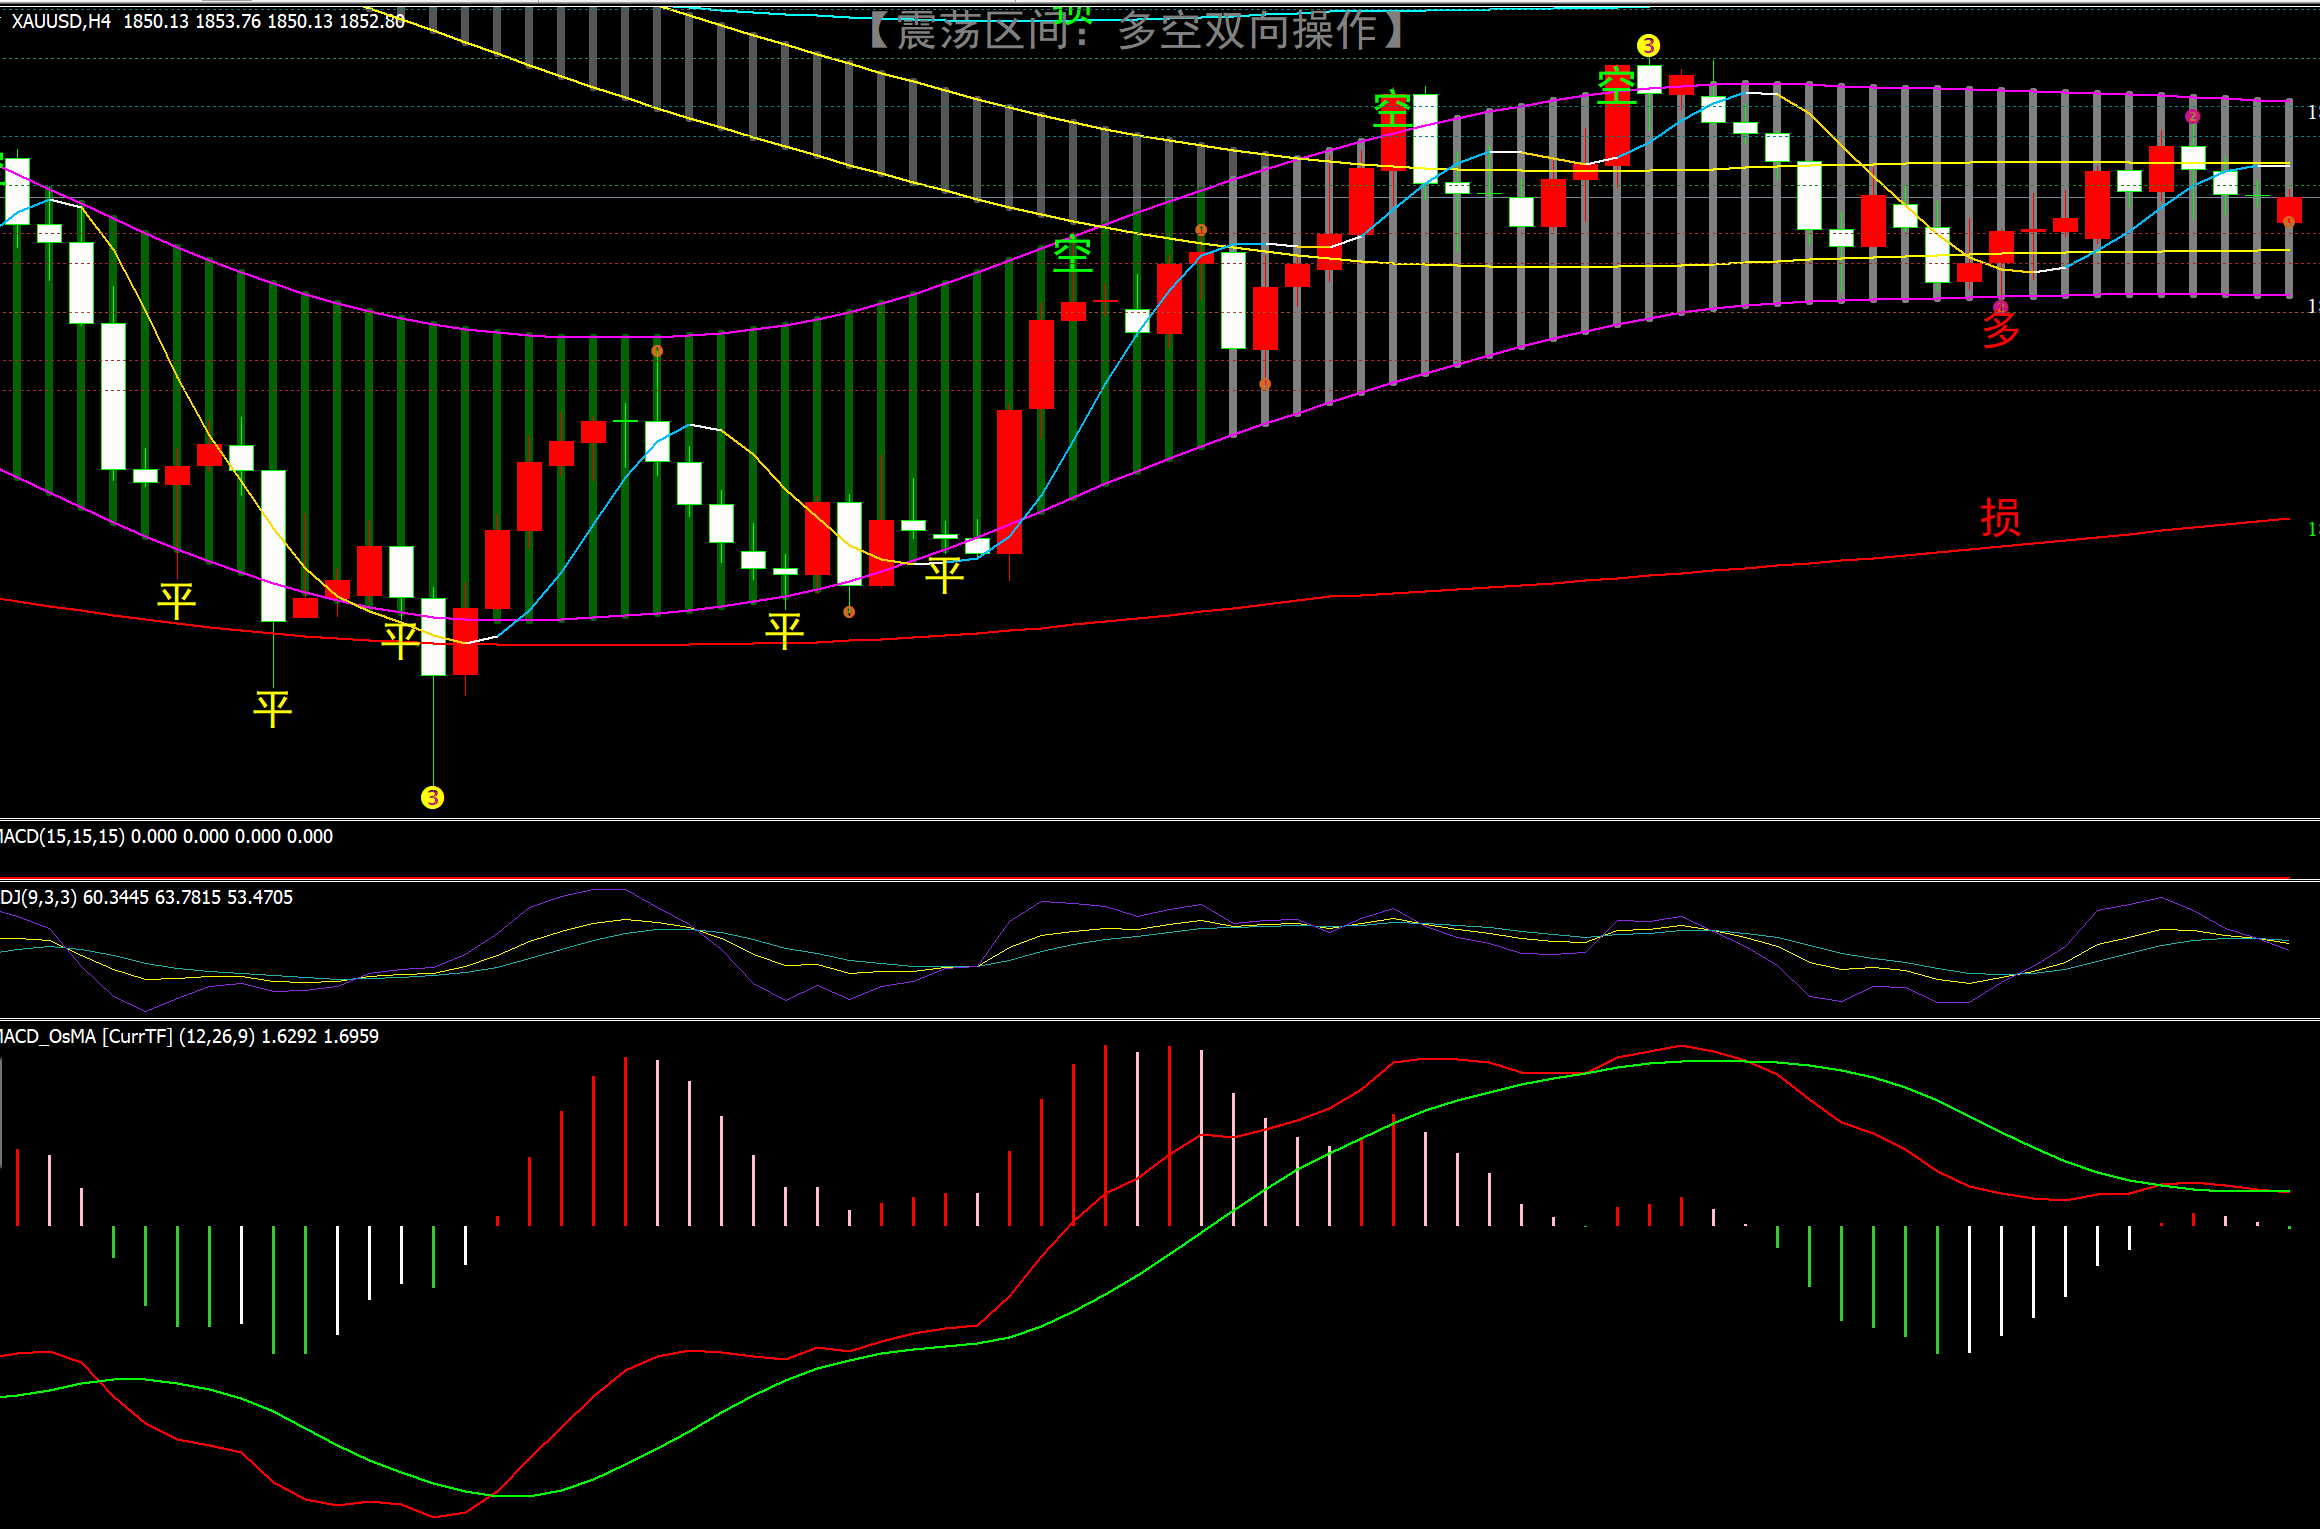Viewport: 2320px width, 1529px height.
Task: Select the red 损 stop-loss label
Action: (2000, 518)
